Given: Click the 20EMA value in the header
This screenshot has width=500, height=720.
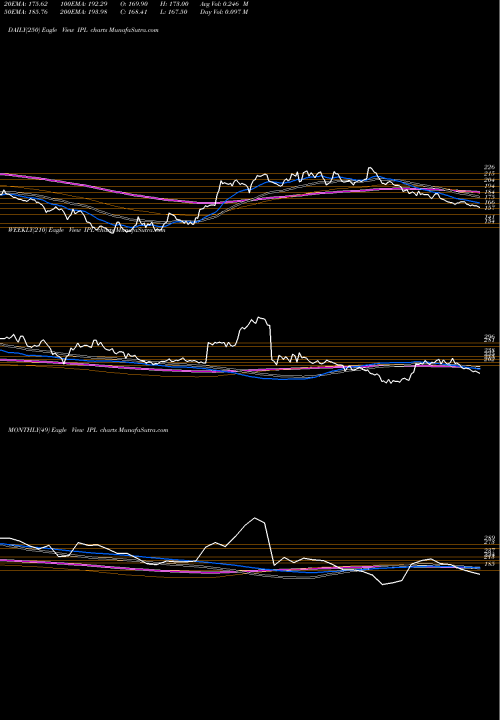Looking at the screenshot, I should coord(25,4).
